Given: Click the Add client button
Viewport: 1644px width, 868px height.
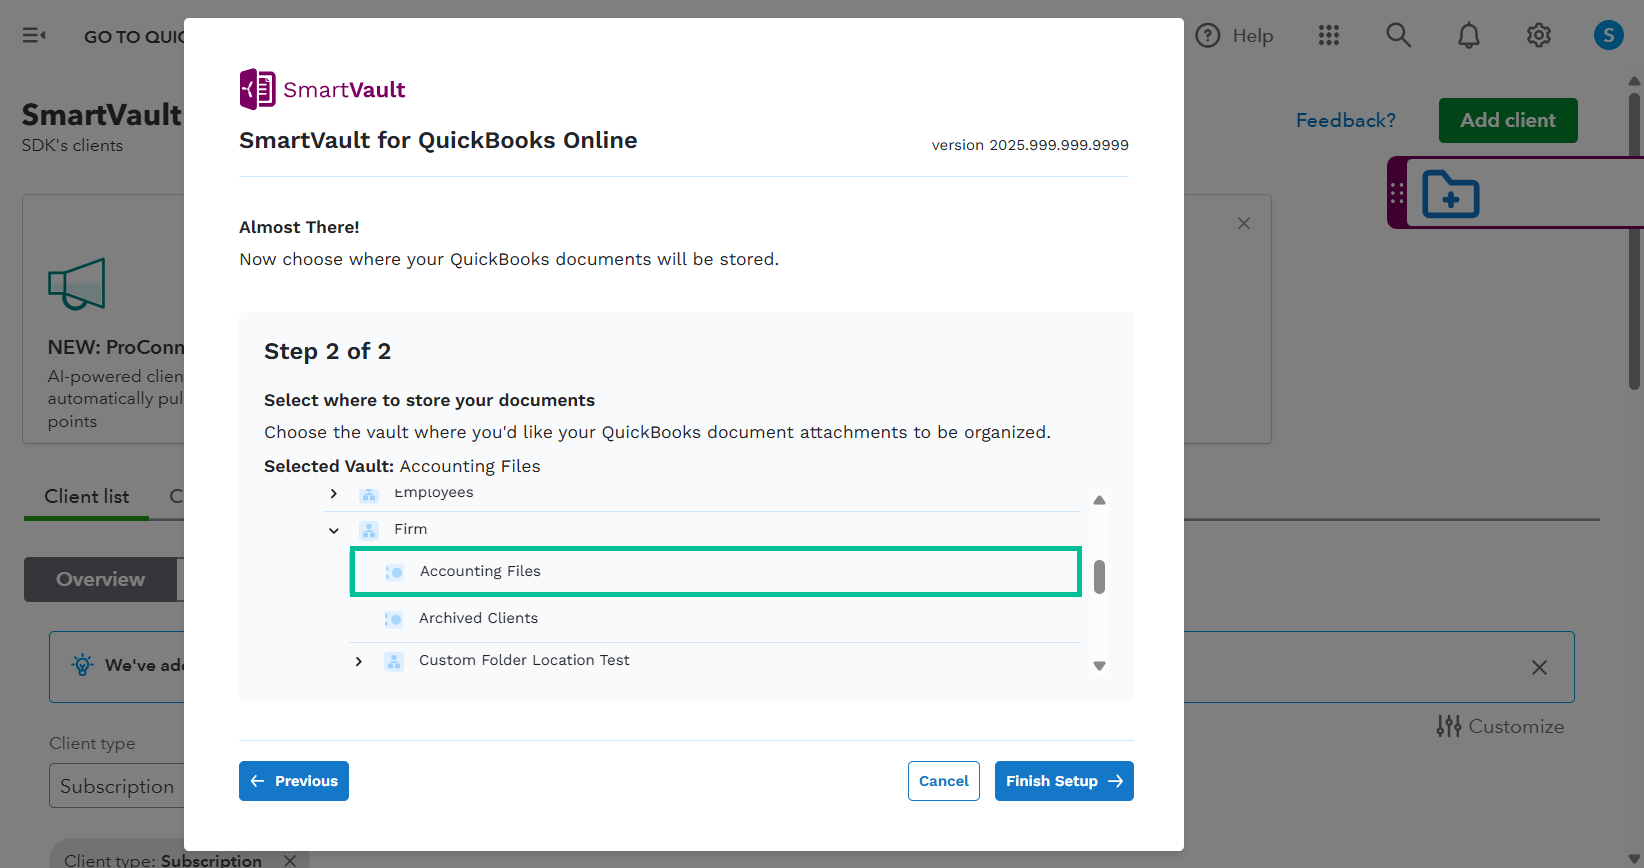Looking at the screenshot, I should tap(1508, 120).
